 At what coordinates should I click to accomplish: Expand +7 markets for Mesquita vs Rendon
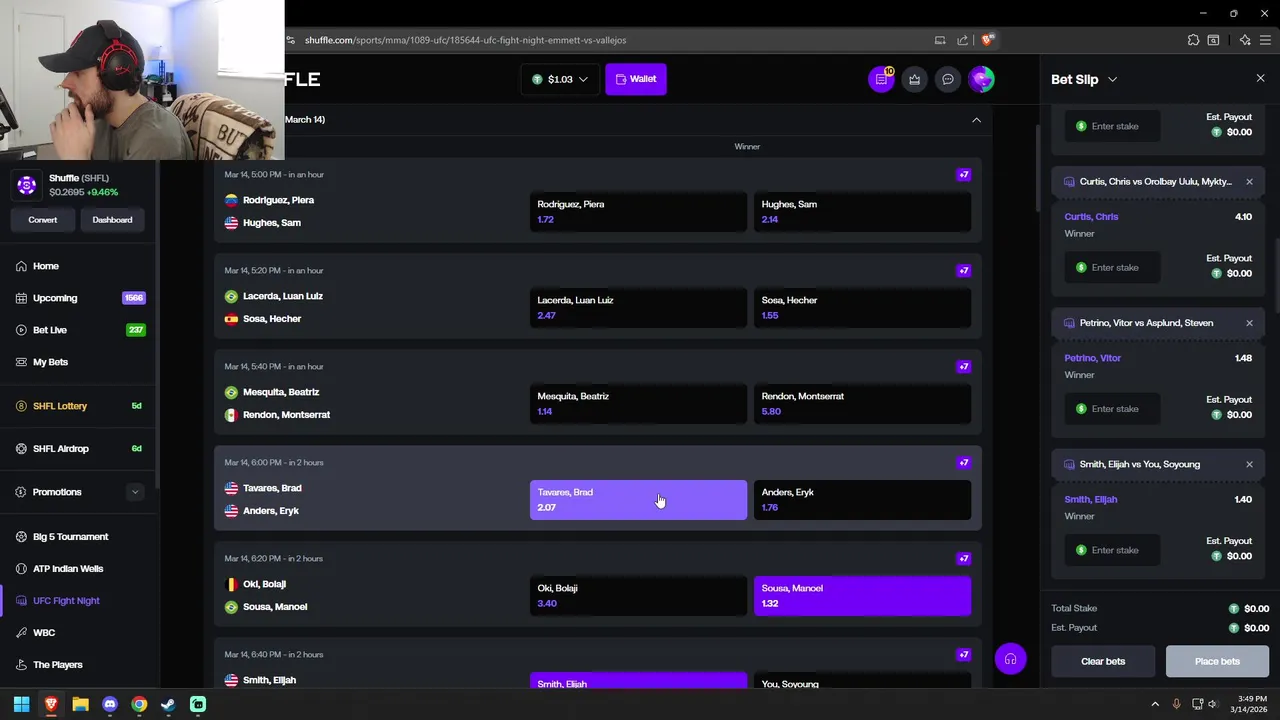(x=964, y=367)
